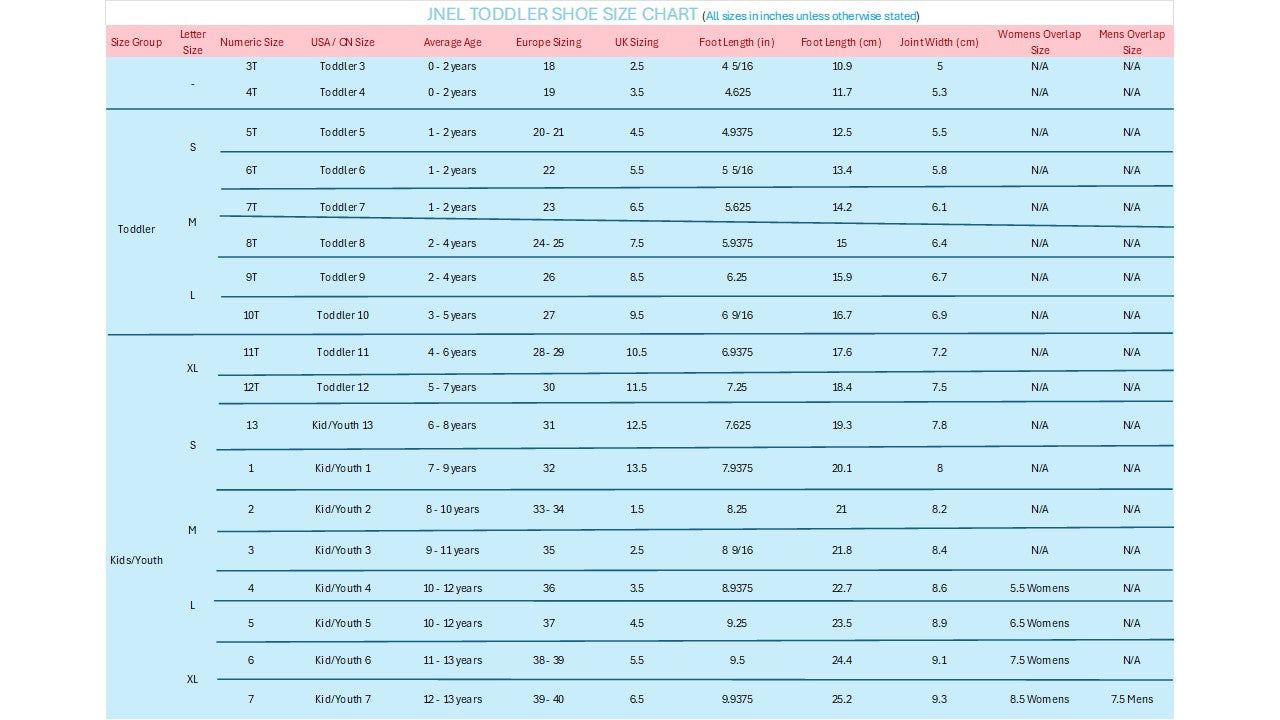
Task: Click the 5.5 Womens overlap cell
Action: tap(1039, 588)
